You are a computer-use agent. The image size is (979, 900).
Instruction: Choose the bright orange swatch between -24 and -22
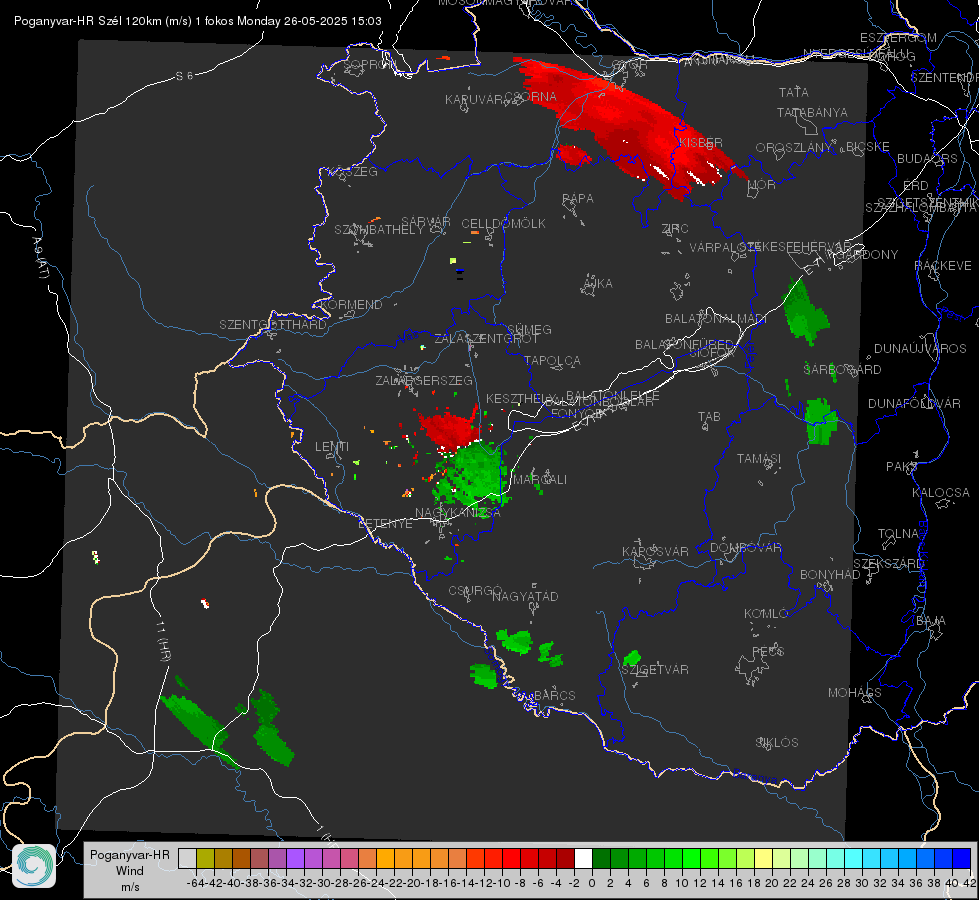coord(385,858)
